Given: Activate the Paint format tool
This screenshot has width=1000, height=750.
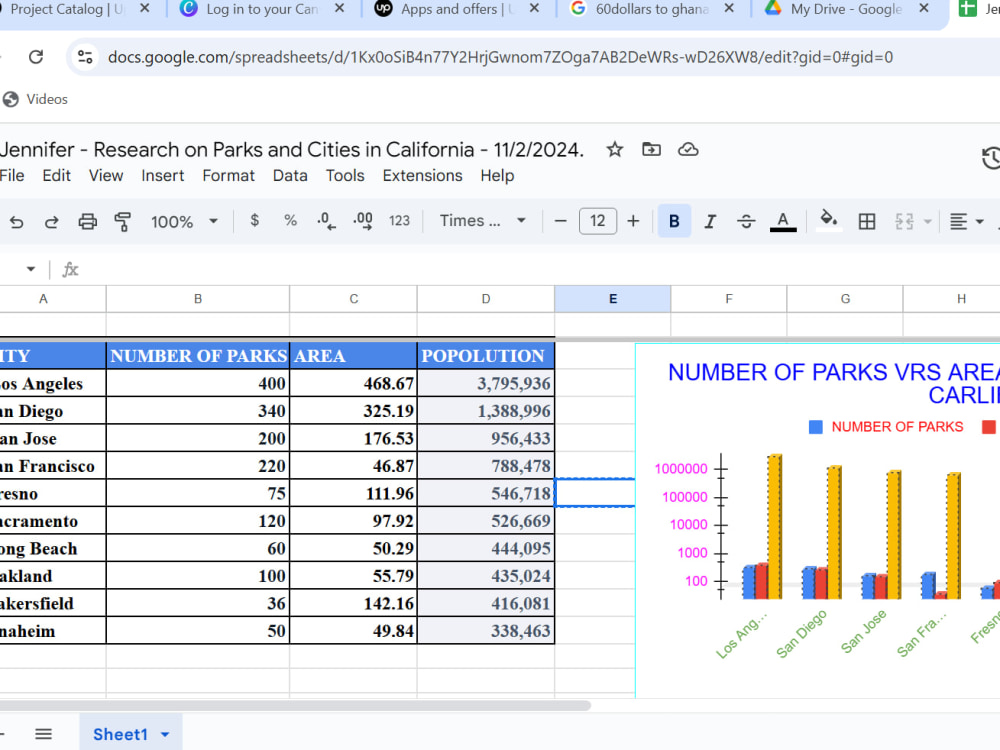Looking at the screenshot, I should tap(122, 221).
